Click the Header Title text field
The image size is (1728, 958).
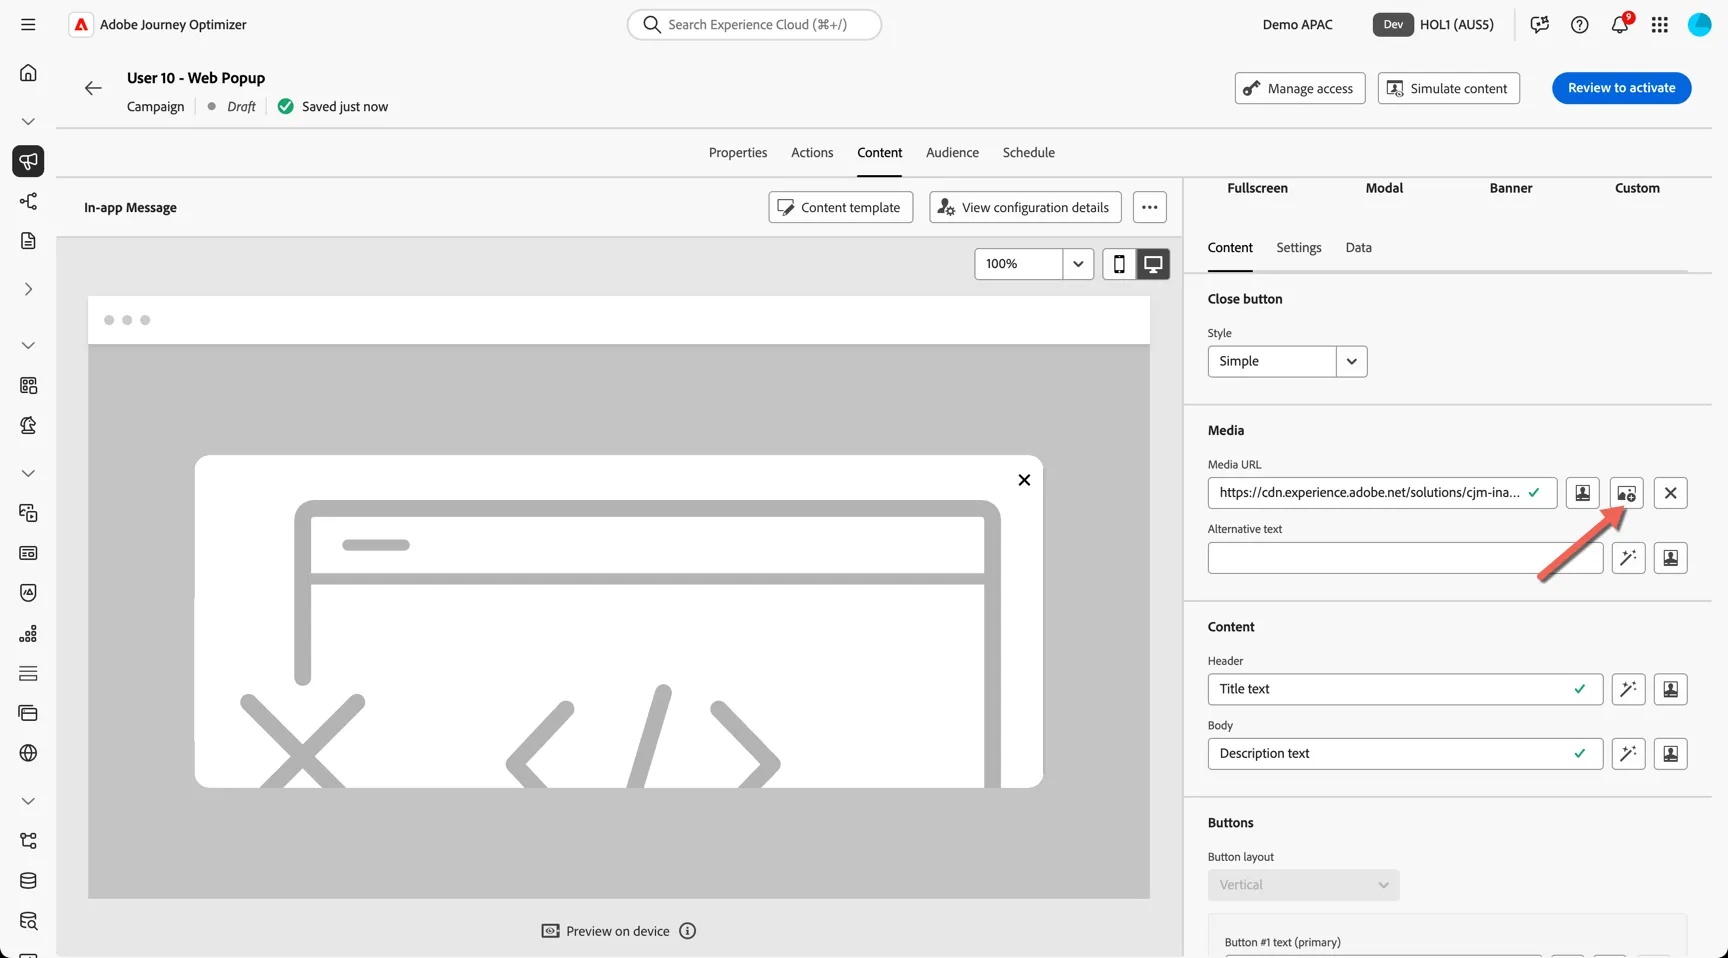click(1405, 689)
